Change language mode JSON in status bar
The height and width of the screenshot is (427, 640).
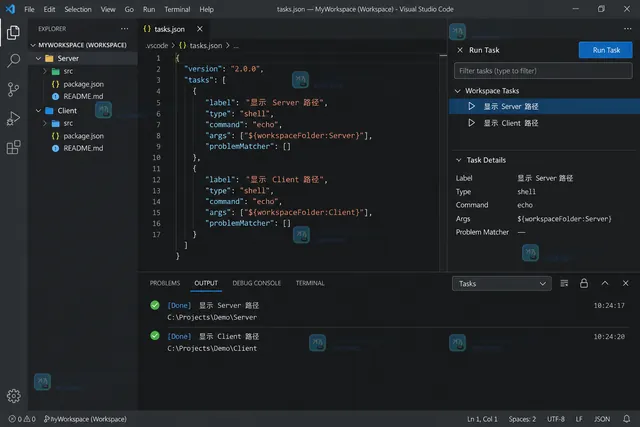(602, 419)
